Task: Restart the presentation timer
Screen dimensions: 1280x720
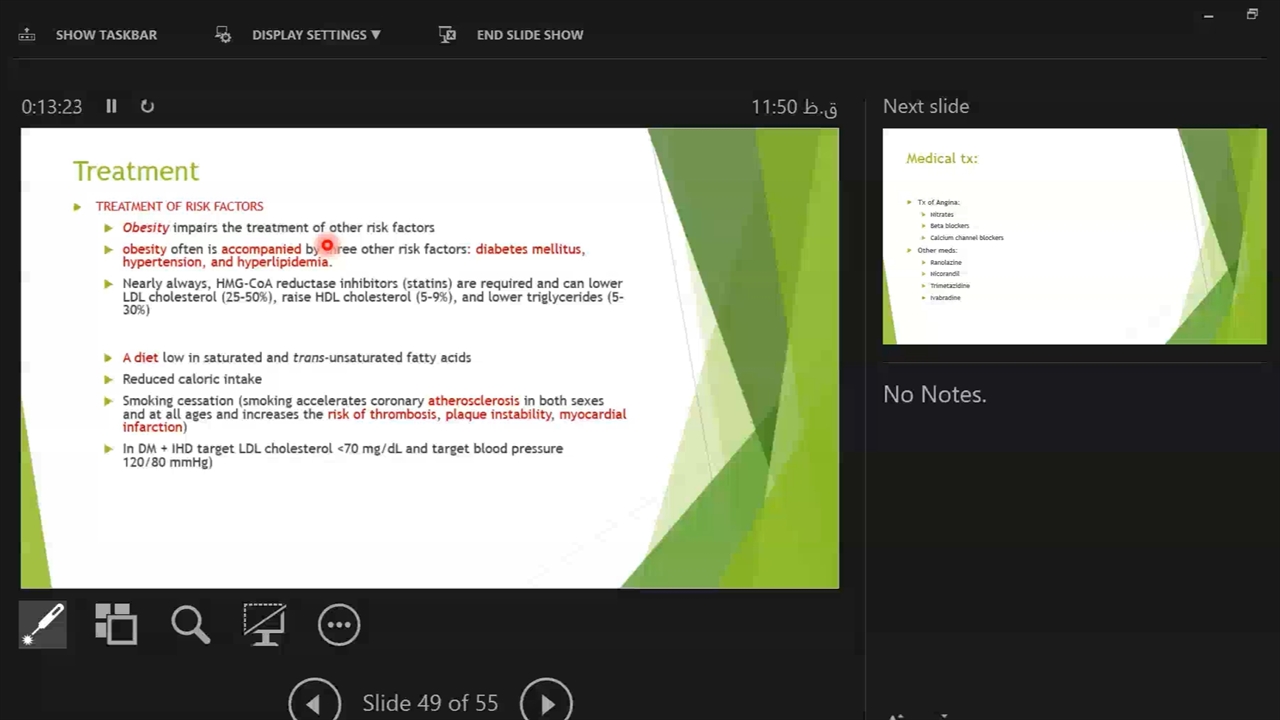Action: pyautogui.click(x=147, y=106)
